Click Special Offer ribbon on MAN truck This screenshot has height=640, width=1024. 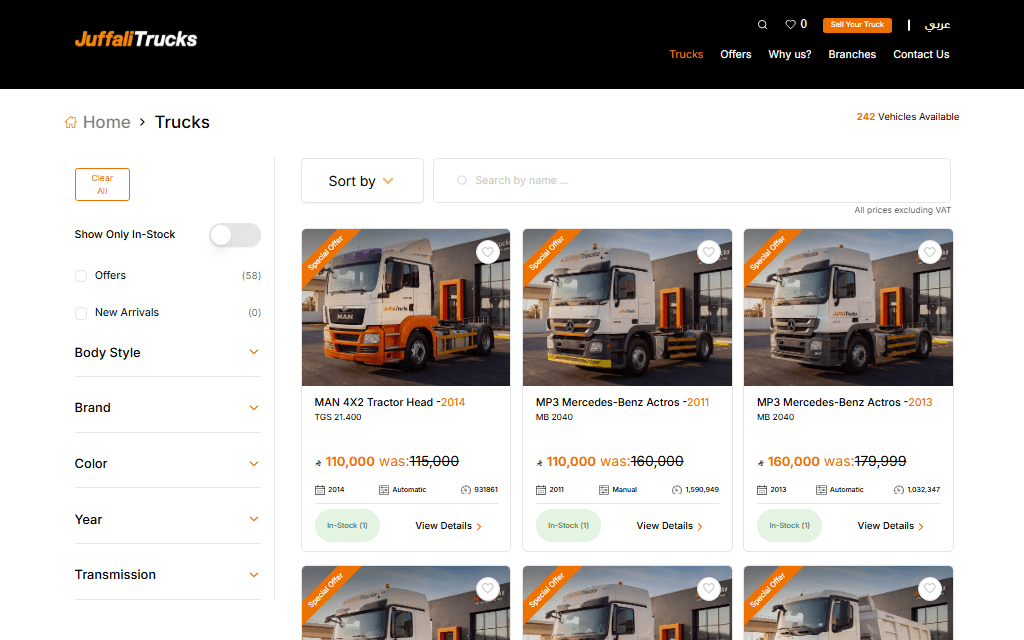[x=326, y=253]
